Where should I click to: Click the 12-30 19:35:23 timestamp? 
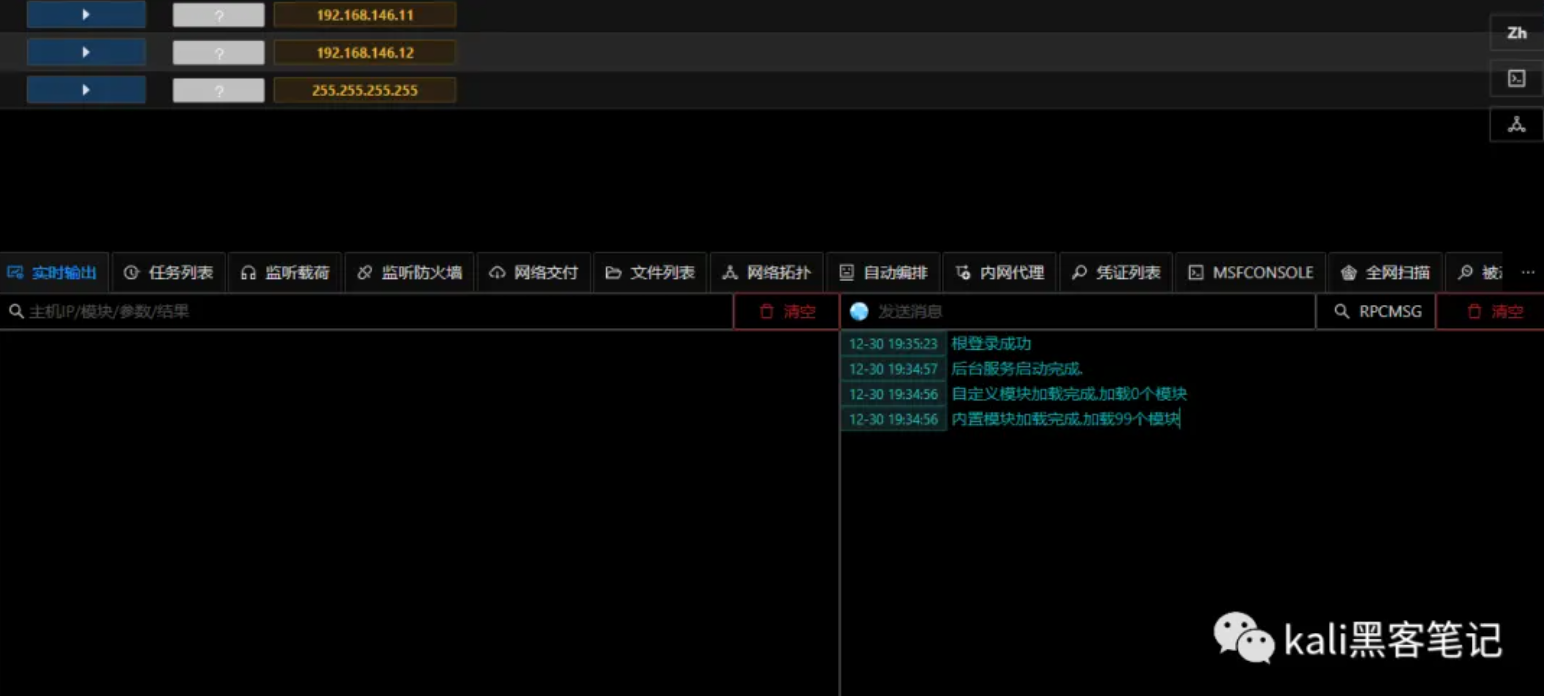[x=893, y=344]
